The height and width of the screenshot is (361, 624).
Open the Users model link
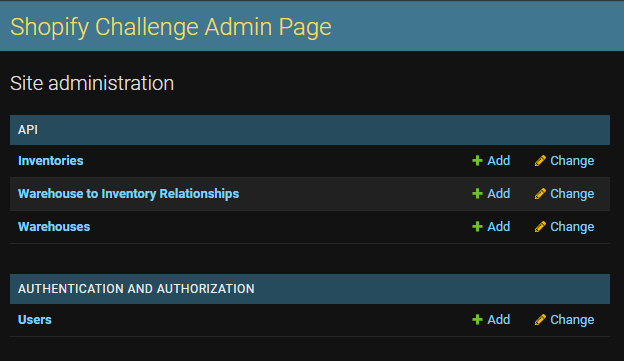35,320
